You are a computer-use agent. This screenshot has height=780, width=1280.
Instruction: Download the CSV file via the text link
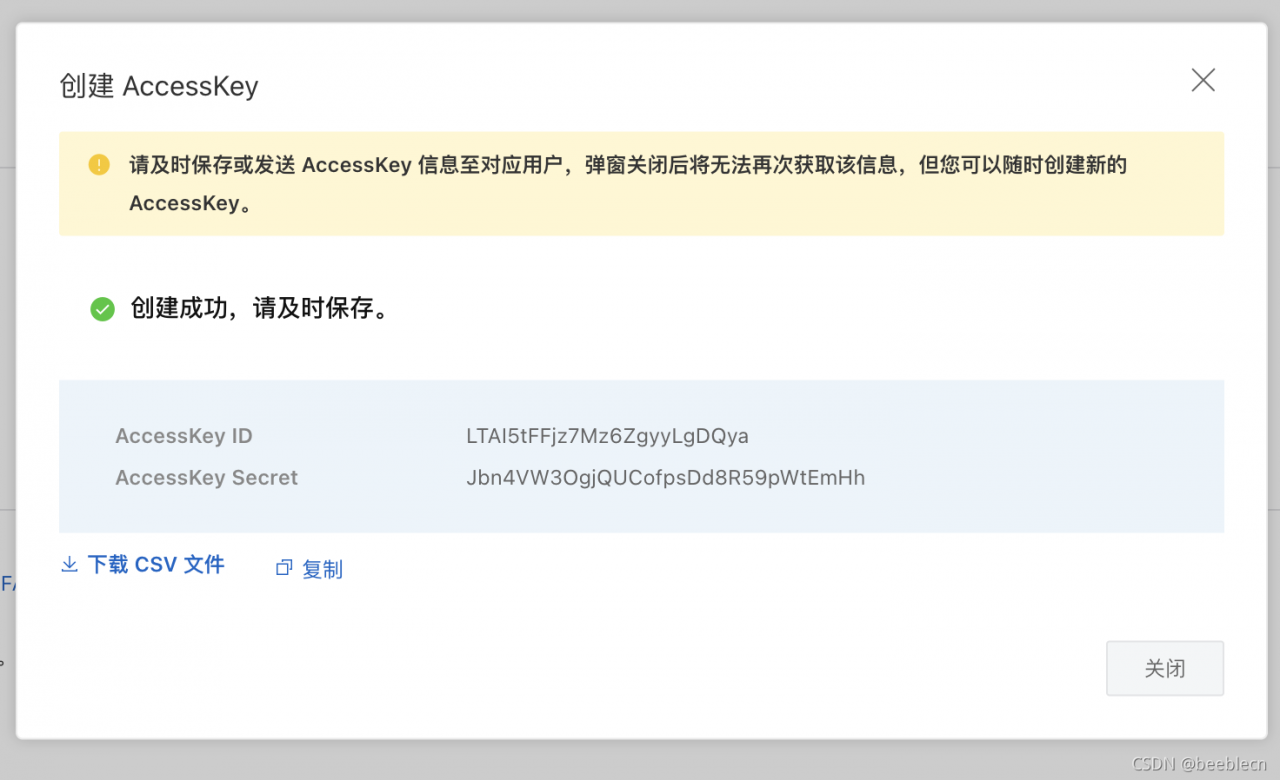tap(156, 565)
